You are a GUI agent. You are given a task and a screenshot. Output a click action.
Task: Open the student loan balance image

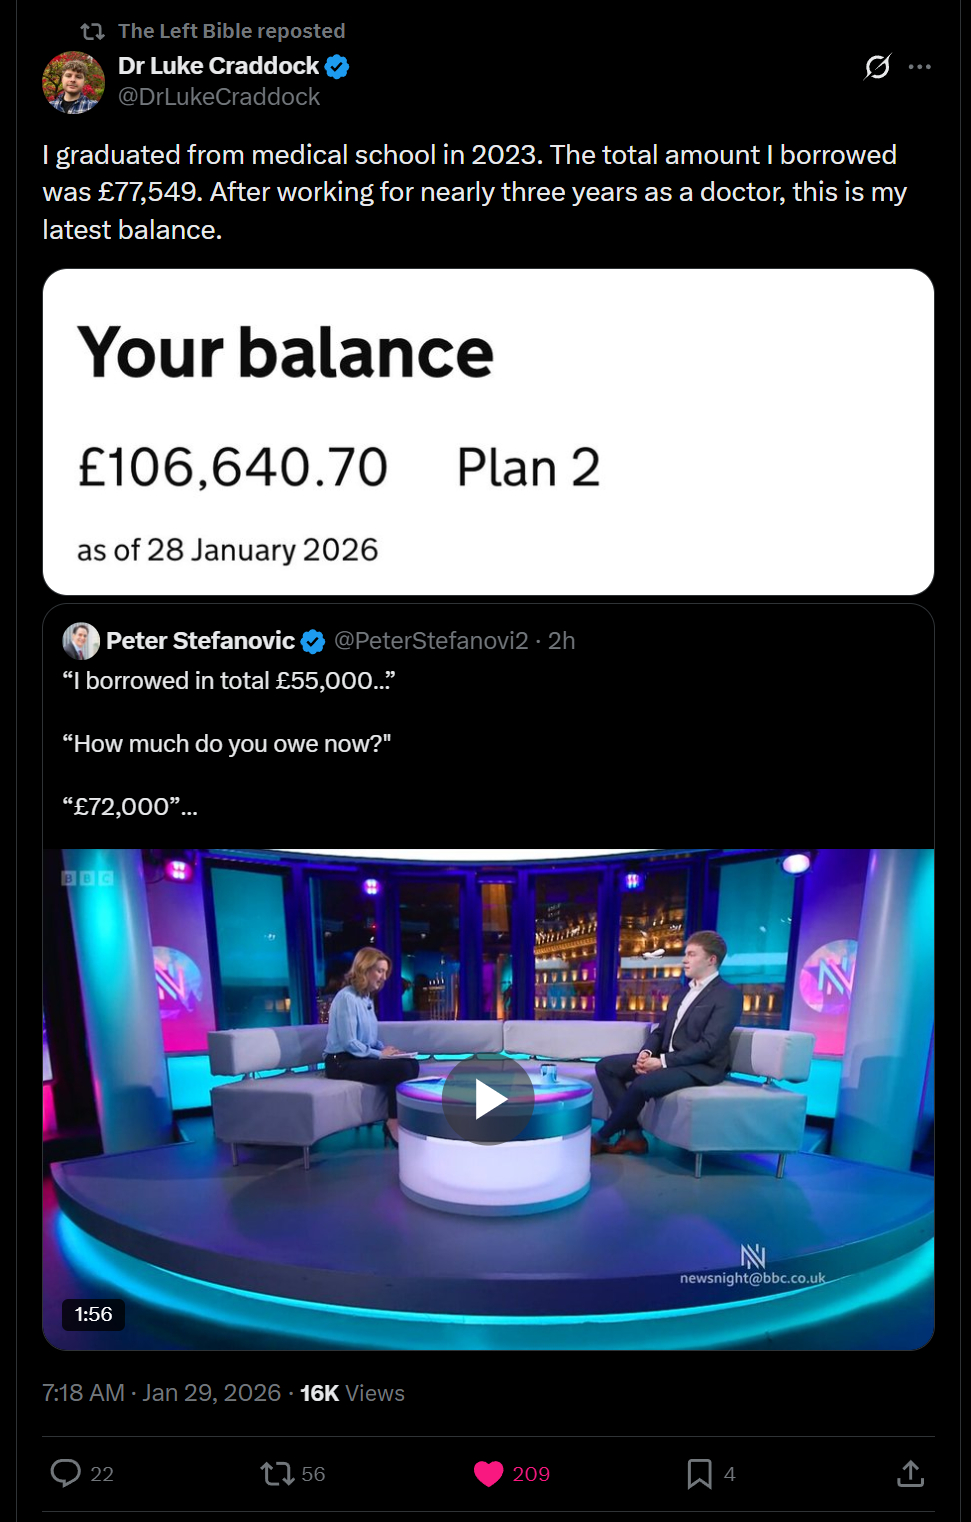pos(488,432)
